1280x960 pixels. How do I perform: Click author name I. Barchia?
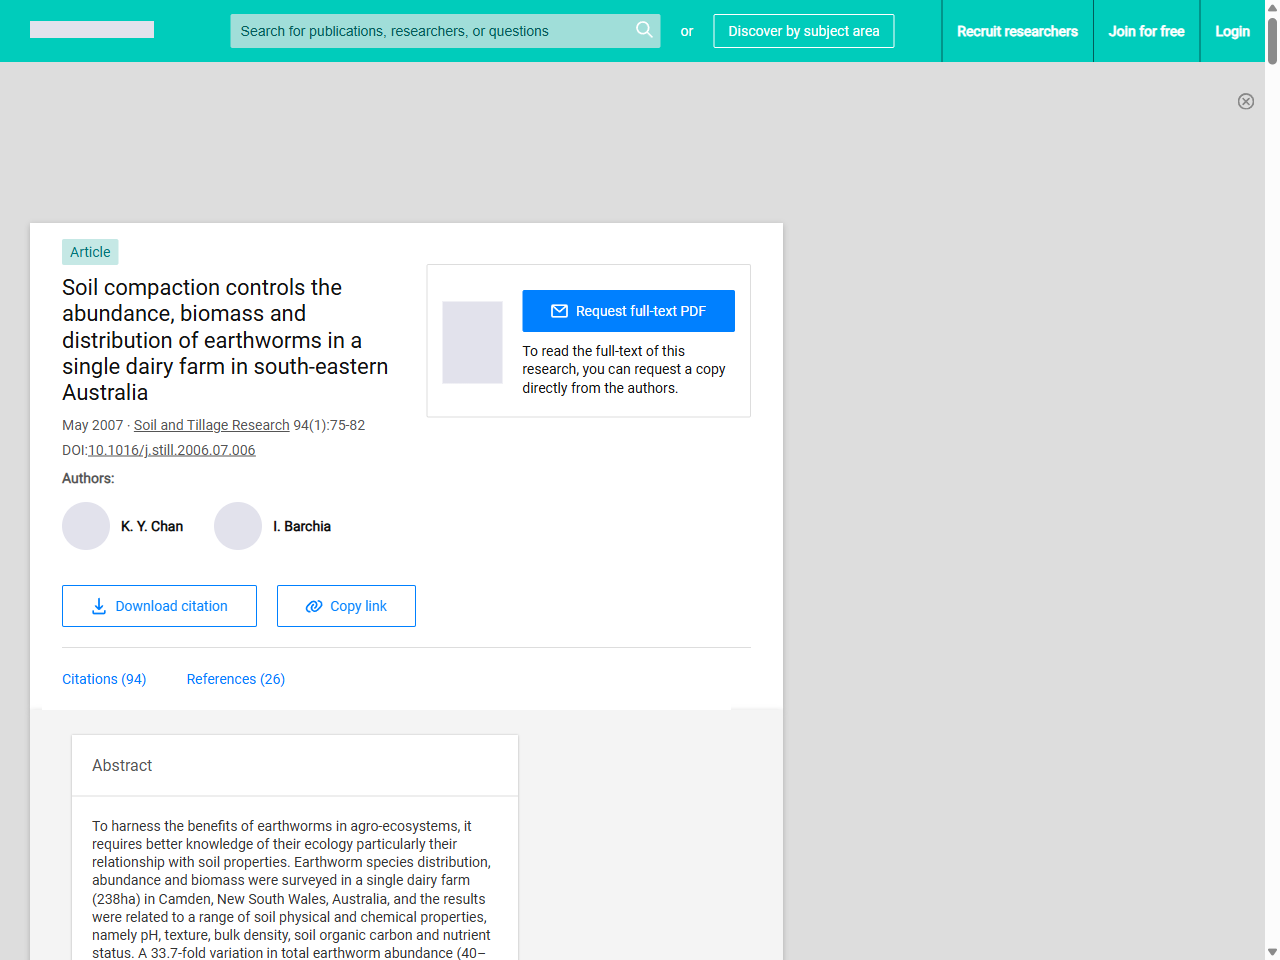pyautogui.click(x=302, y=526)
